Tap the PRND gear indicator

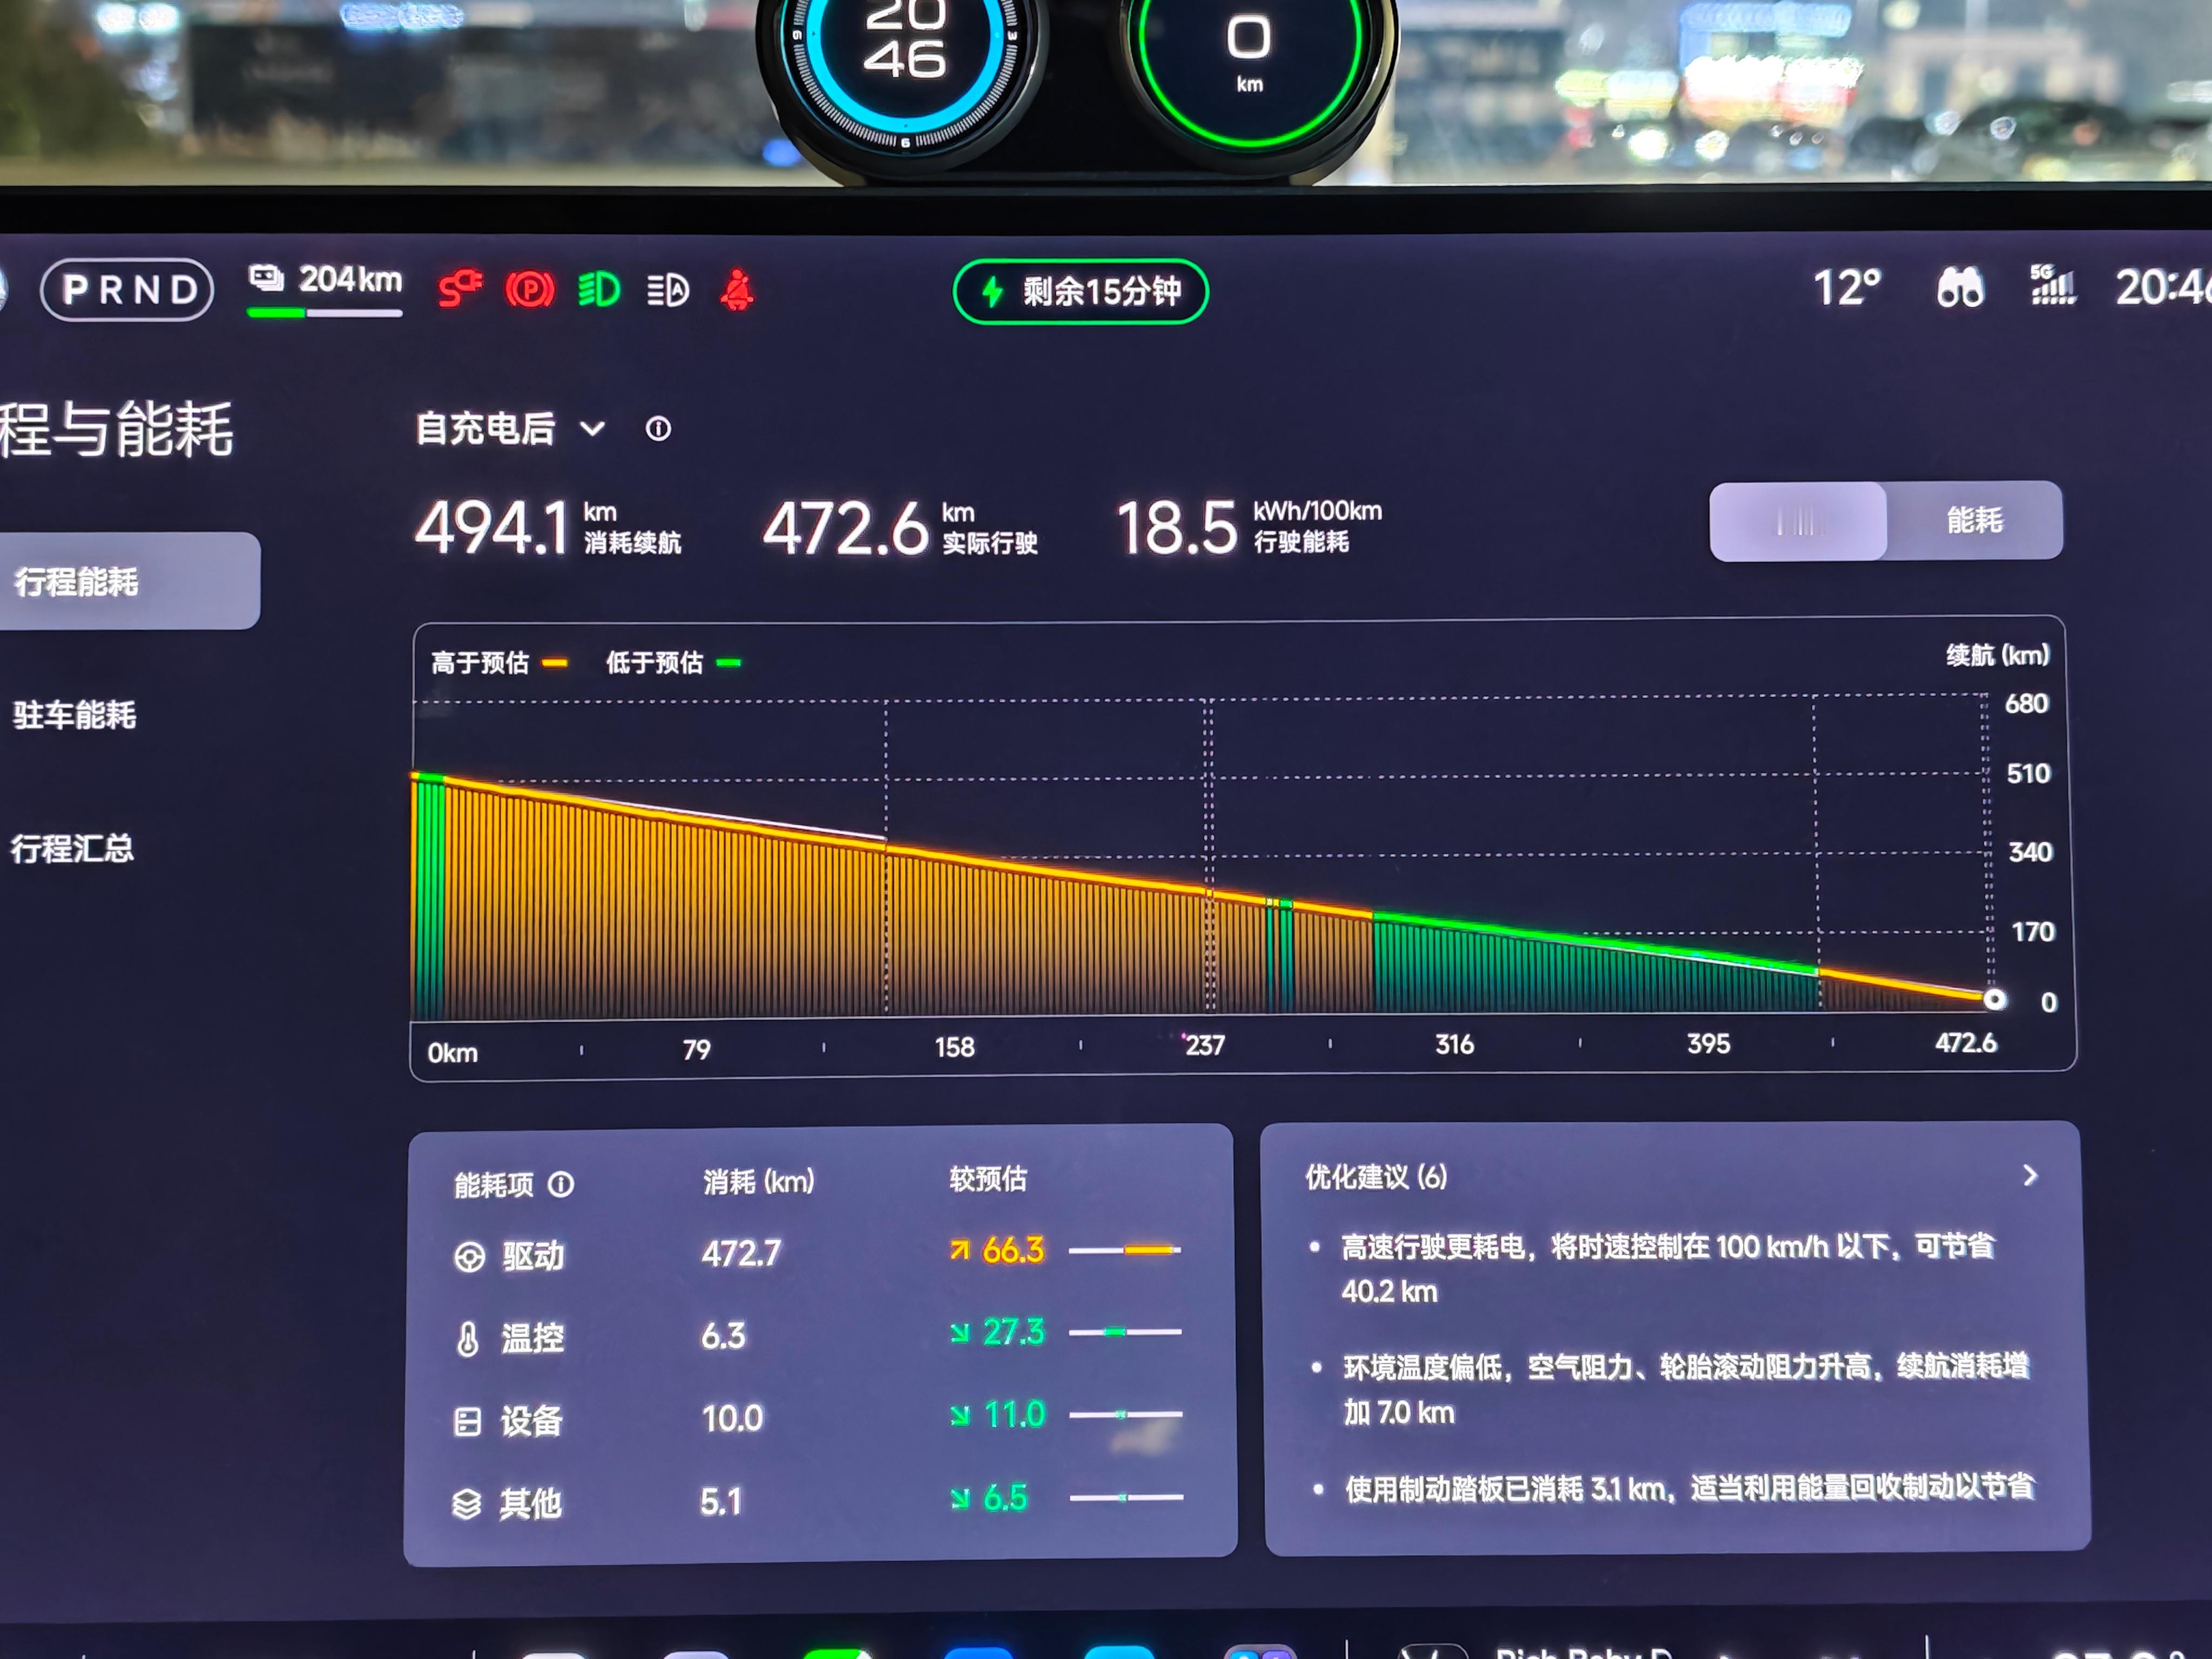pyautogui.click(x=127, y=290)
